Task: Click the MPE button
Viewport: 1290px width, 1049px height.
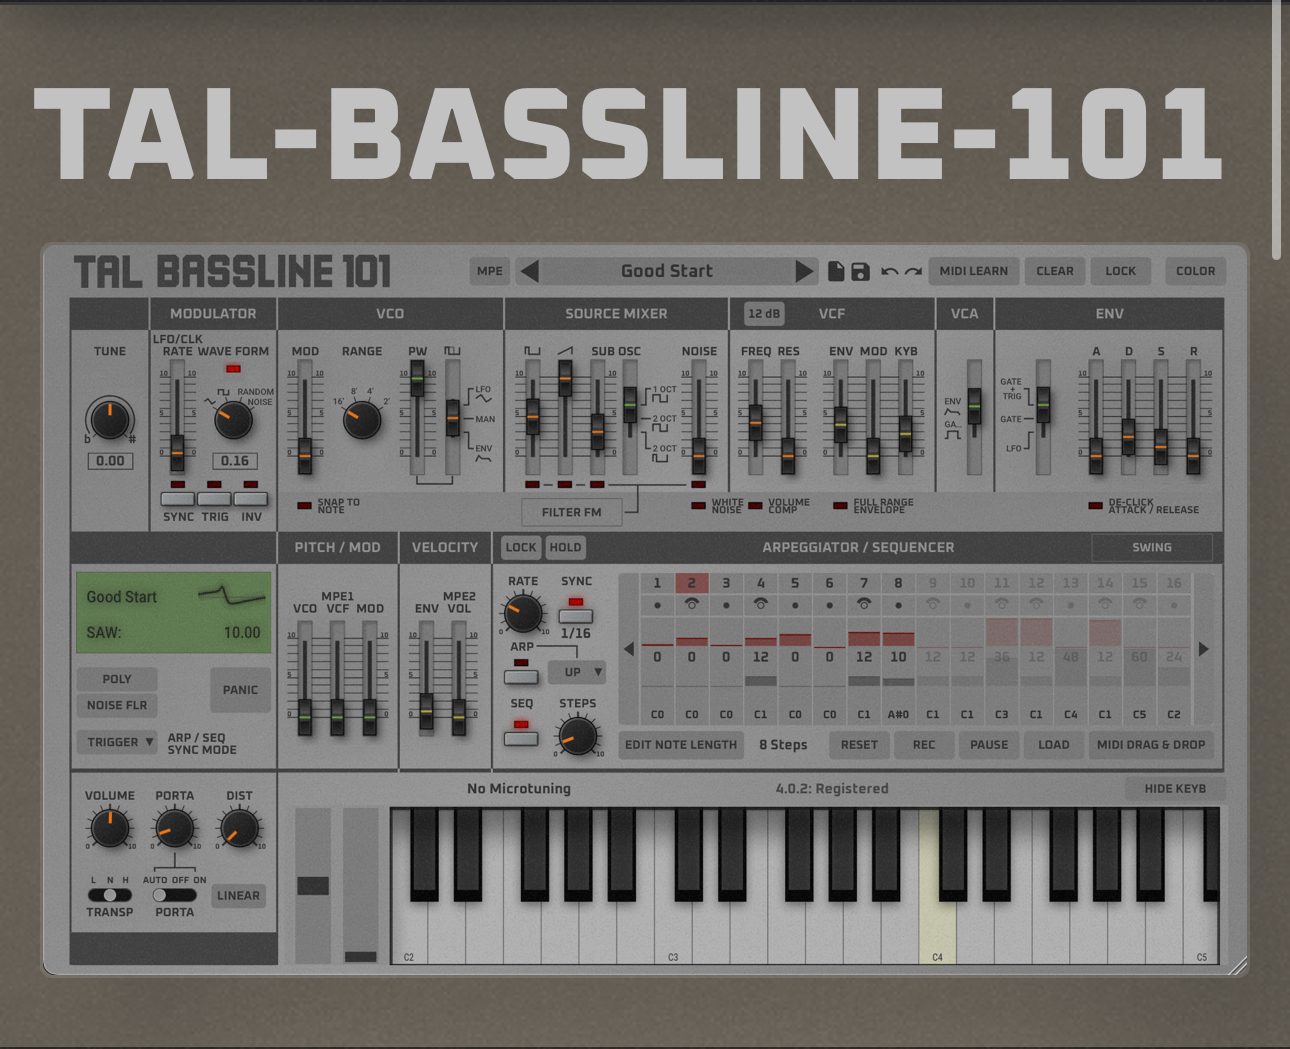Action: point(490,271)
